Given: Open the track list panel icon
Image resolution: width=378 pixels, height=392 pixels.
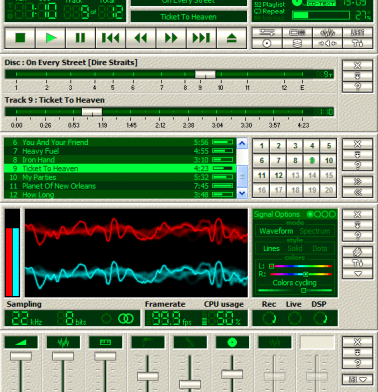Looking at the screenshot, I should [x=297, y=33].
